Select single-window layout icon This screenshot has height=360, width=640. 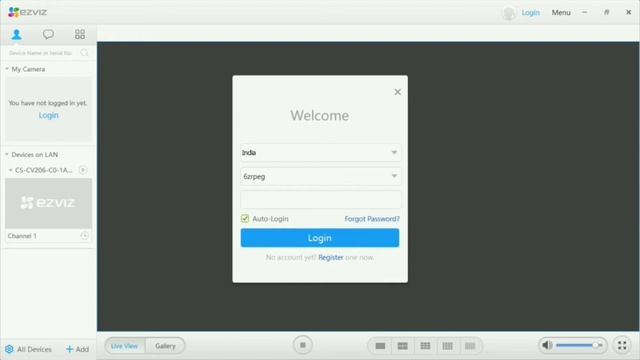point(380,346)
